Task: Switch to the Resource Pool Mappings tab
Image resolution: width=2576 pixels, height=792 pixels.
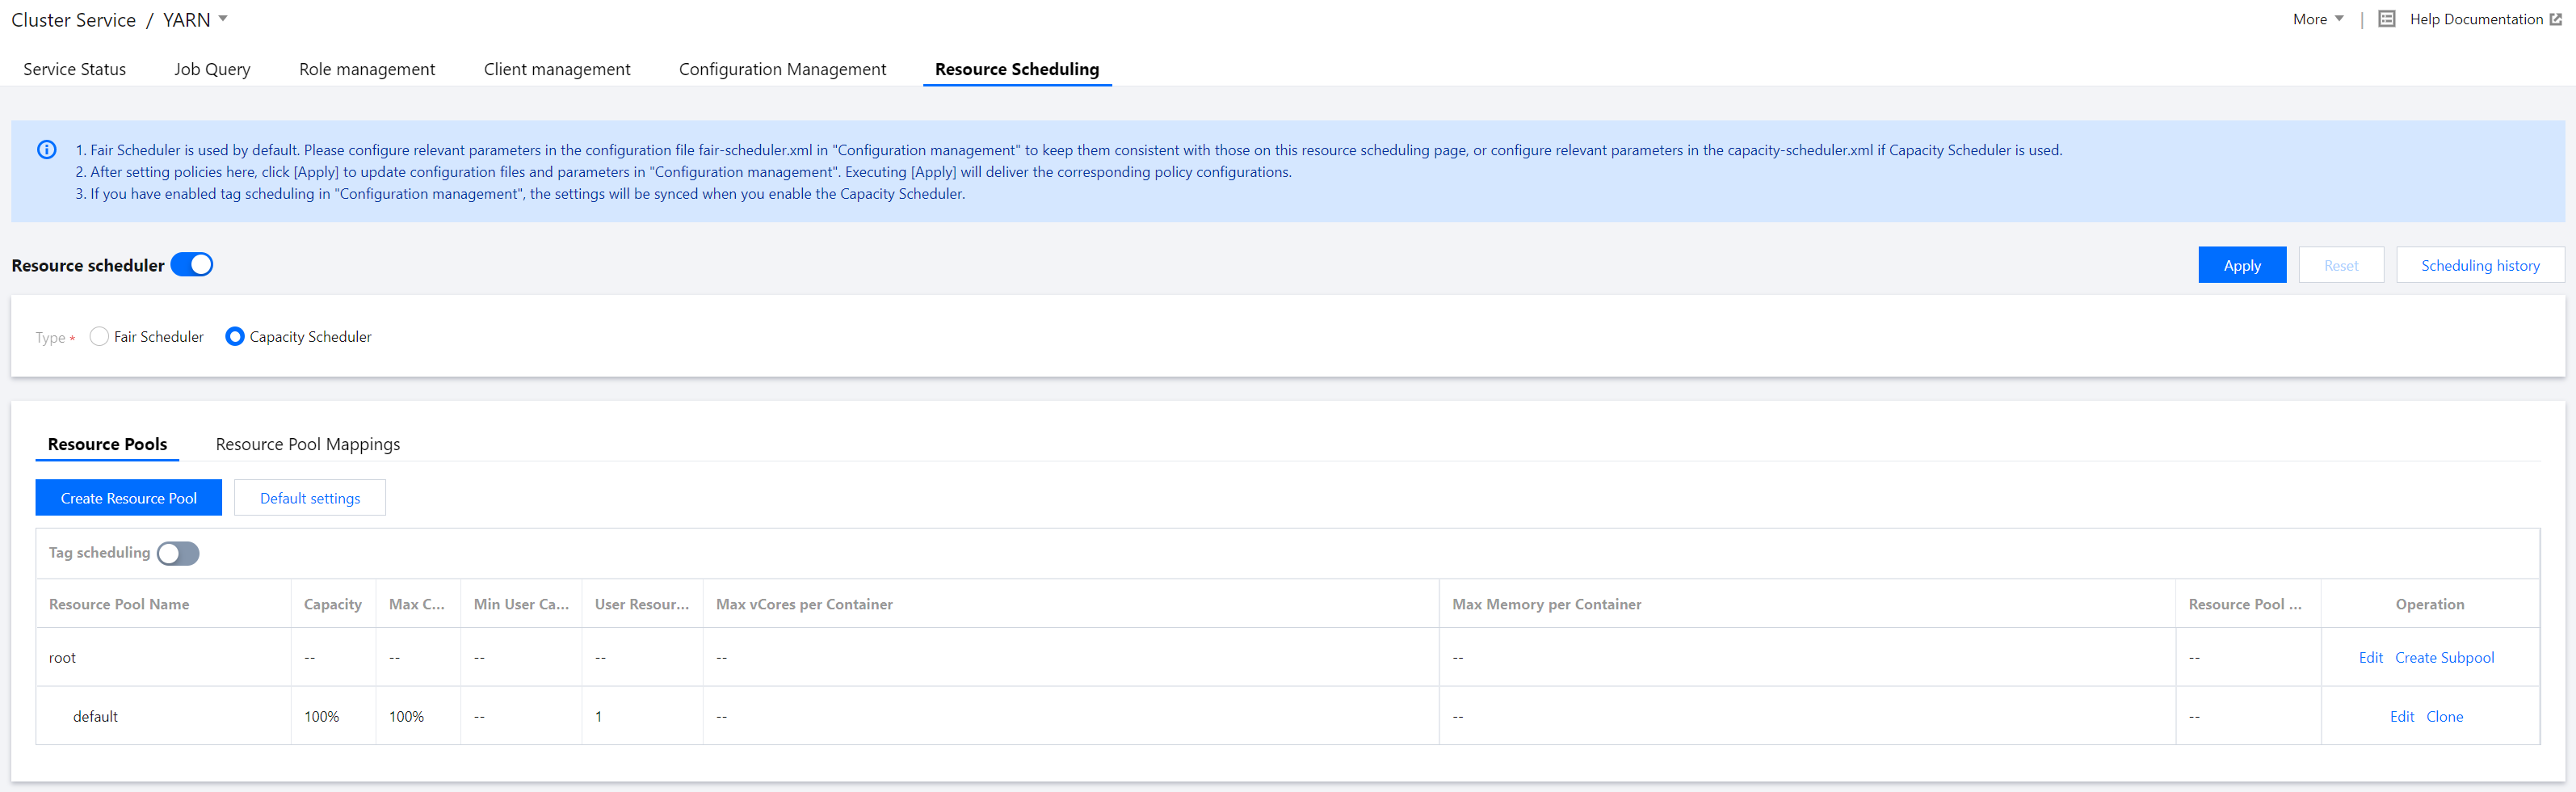Action: tap(307, 444)
